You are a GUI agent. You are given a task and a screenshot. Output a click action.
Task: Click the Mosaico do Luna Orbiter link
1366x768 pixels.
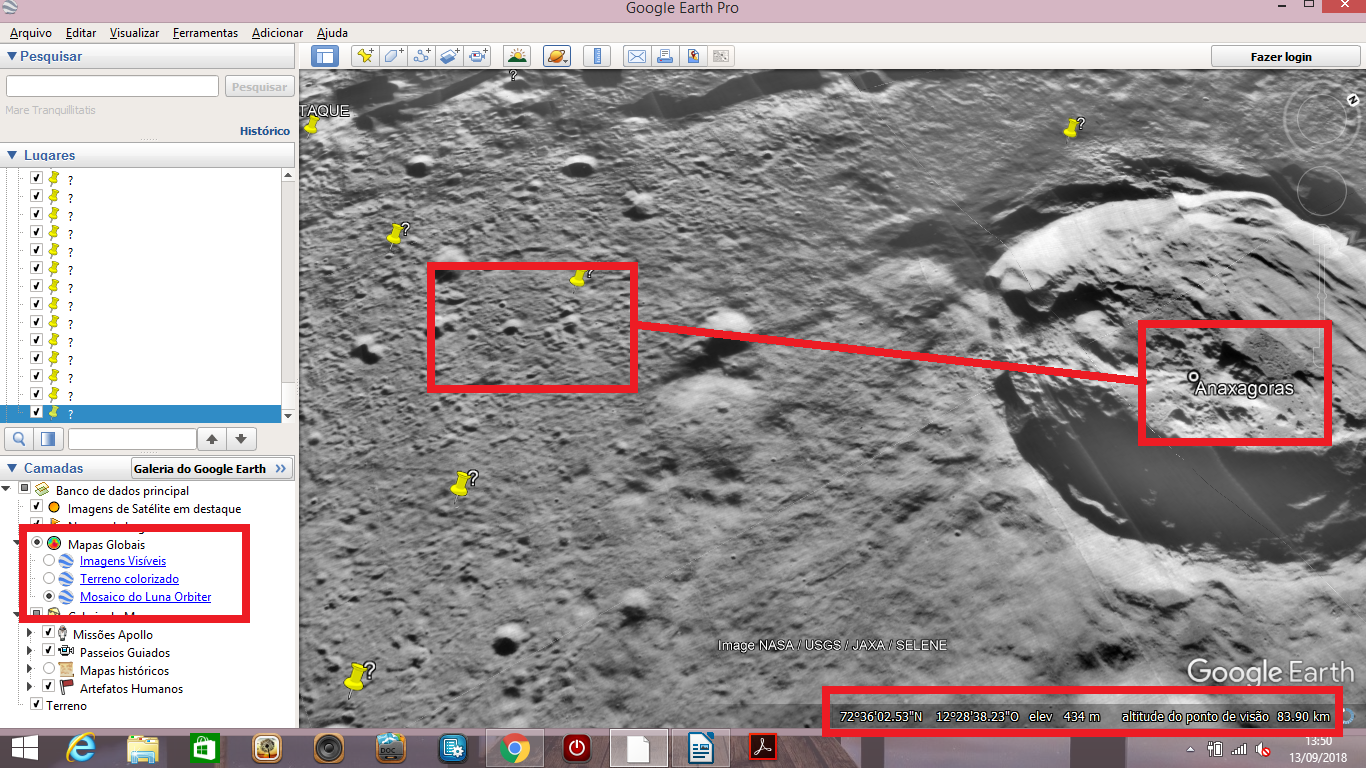145,597
